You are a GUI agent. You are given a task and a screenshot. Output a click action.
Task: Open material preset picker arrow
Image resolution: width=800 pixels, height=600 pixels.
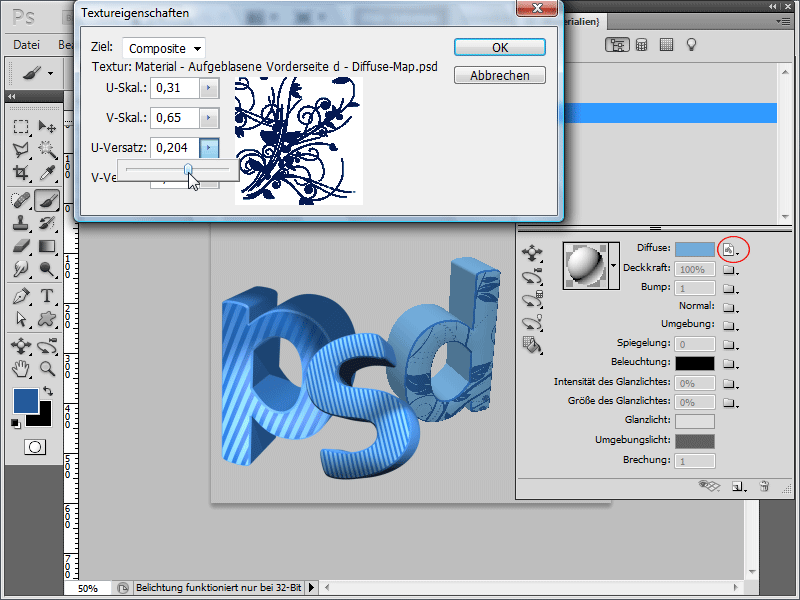pos(614,266)
